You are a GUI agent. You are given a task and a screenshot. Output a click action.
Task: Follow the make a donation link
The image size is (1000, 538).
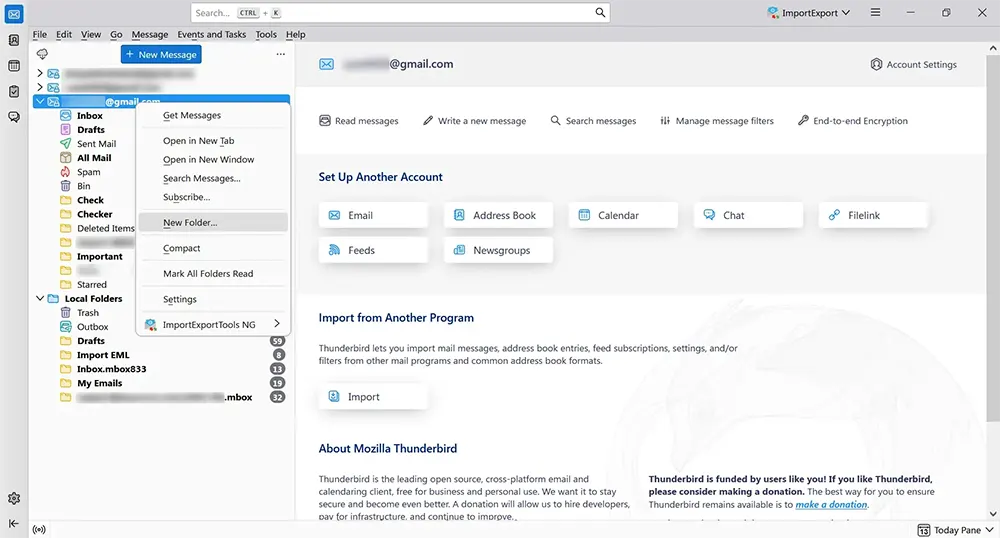(831, 504)
